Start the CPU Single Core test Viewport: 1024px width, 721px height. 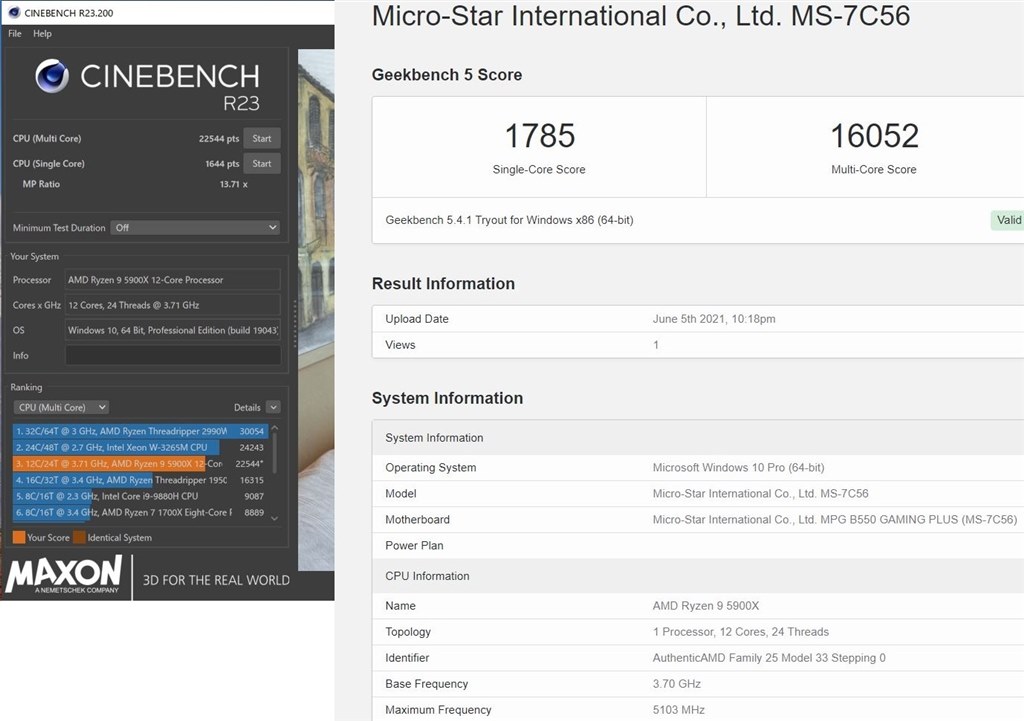coord(261,164)
